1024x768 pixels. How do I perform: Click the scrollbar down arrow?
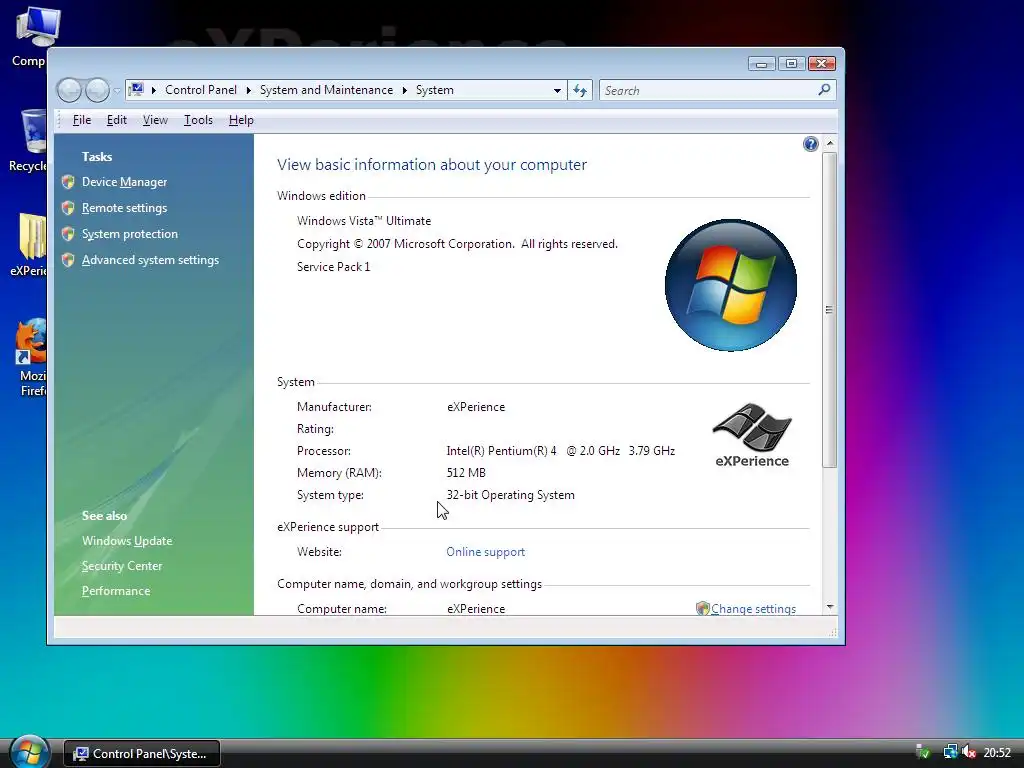829,607
